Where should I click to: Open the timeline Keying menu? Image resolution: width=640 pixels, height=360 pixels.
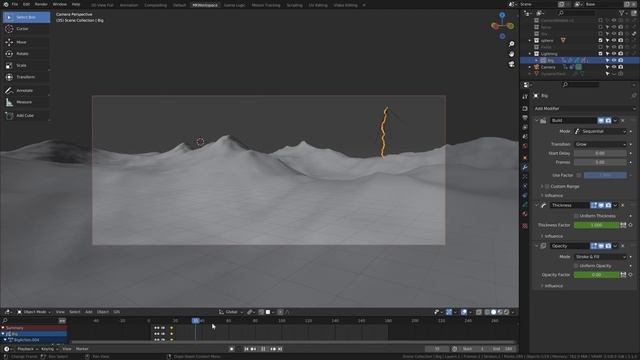point(49,349)
